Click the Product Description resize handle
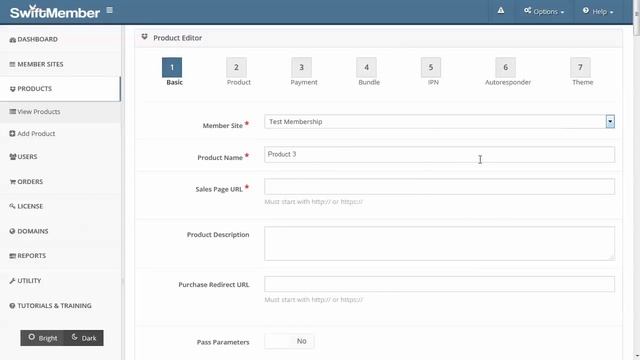This screenshot has width=640, height=360. 611,257
